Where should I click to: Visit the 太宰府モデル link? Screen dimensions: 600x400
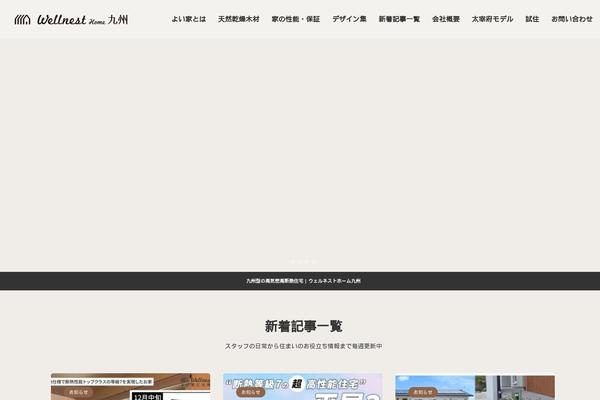[492, 19]
